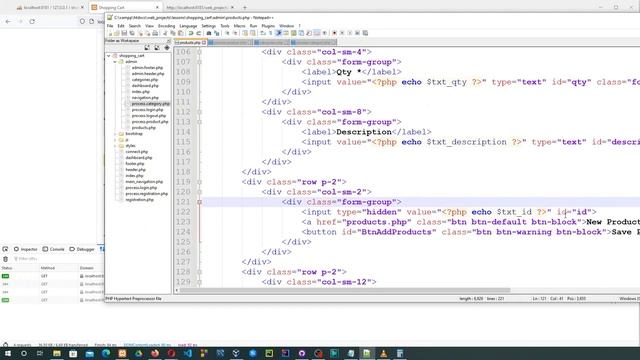
Task: Open the Inspector devtools tab
Action: pyautogui.click(x=26, y=249)
